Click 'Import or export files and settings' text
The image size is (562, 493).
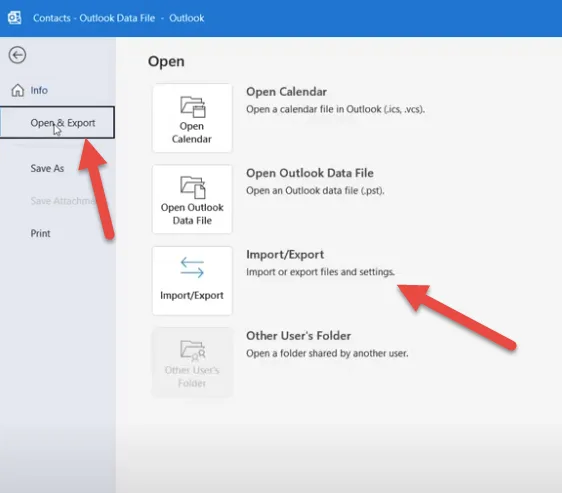click(x=320, y=272)
